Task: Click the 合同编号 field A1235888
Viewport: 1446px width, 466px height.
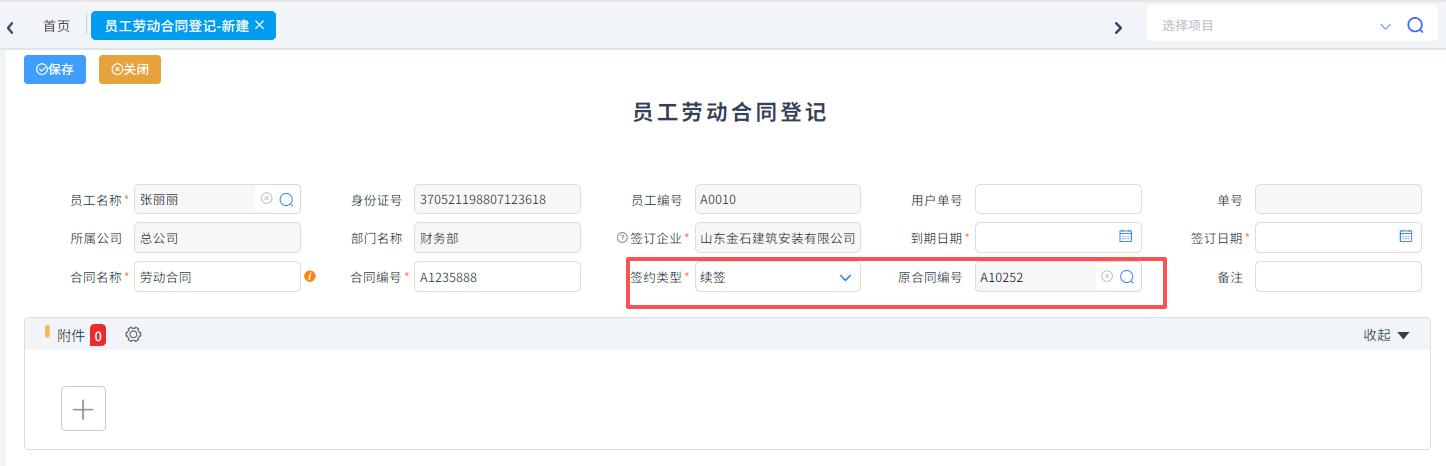Action: point(497,277)
